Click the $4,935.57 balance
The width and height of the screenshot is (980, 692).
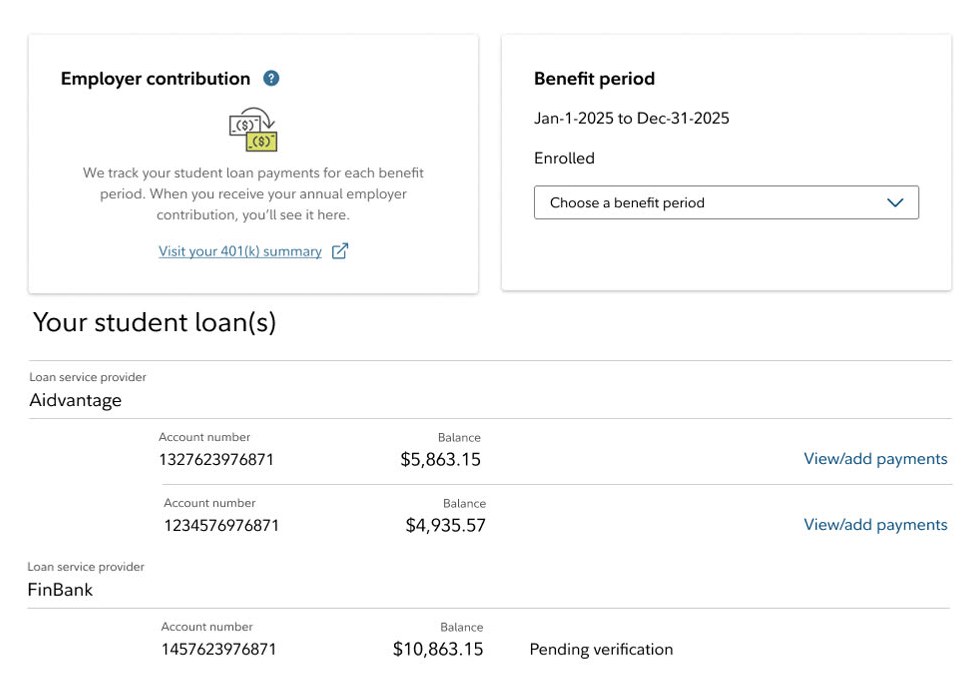(446, 525)
